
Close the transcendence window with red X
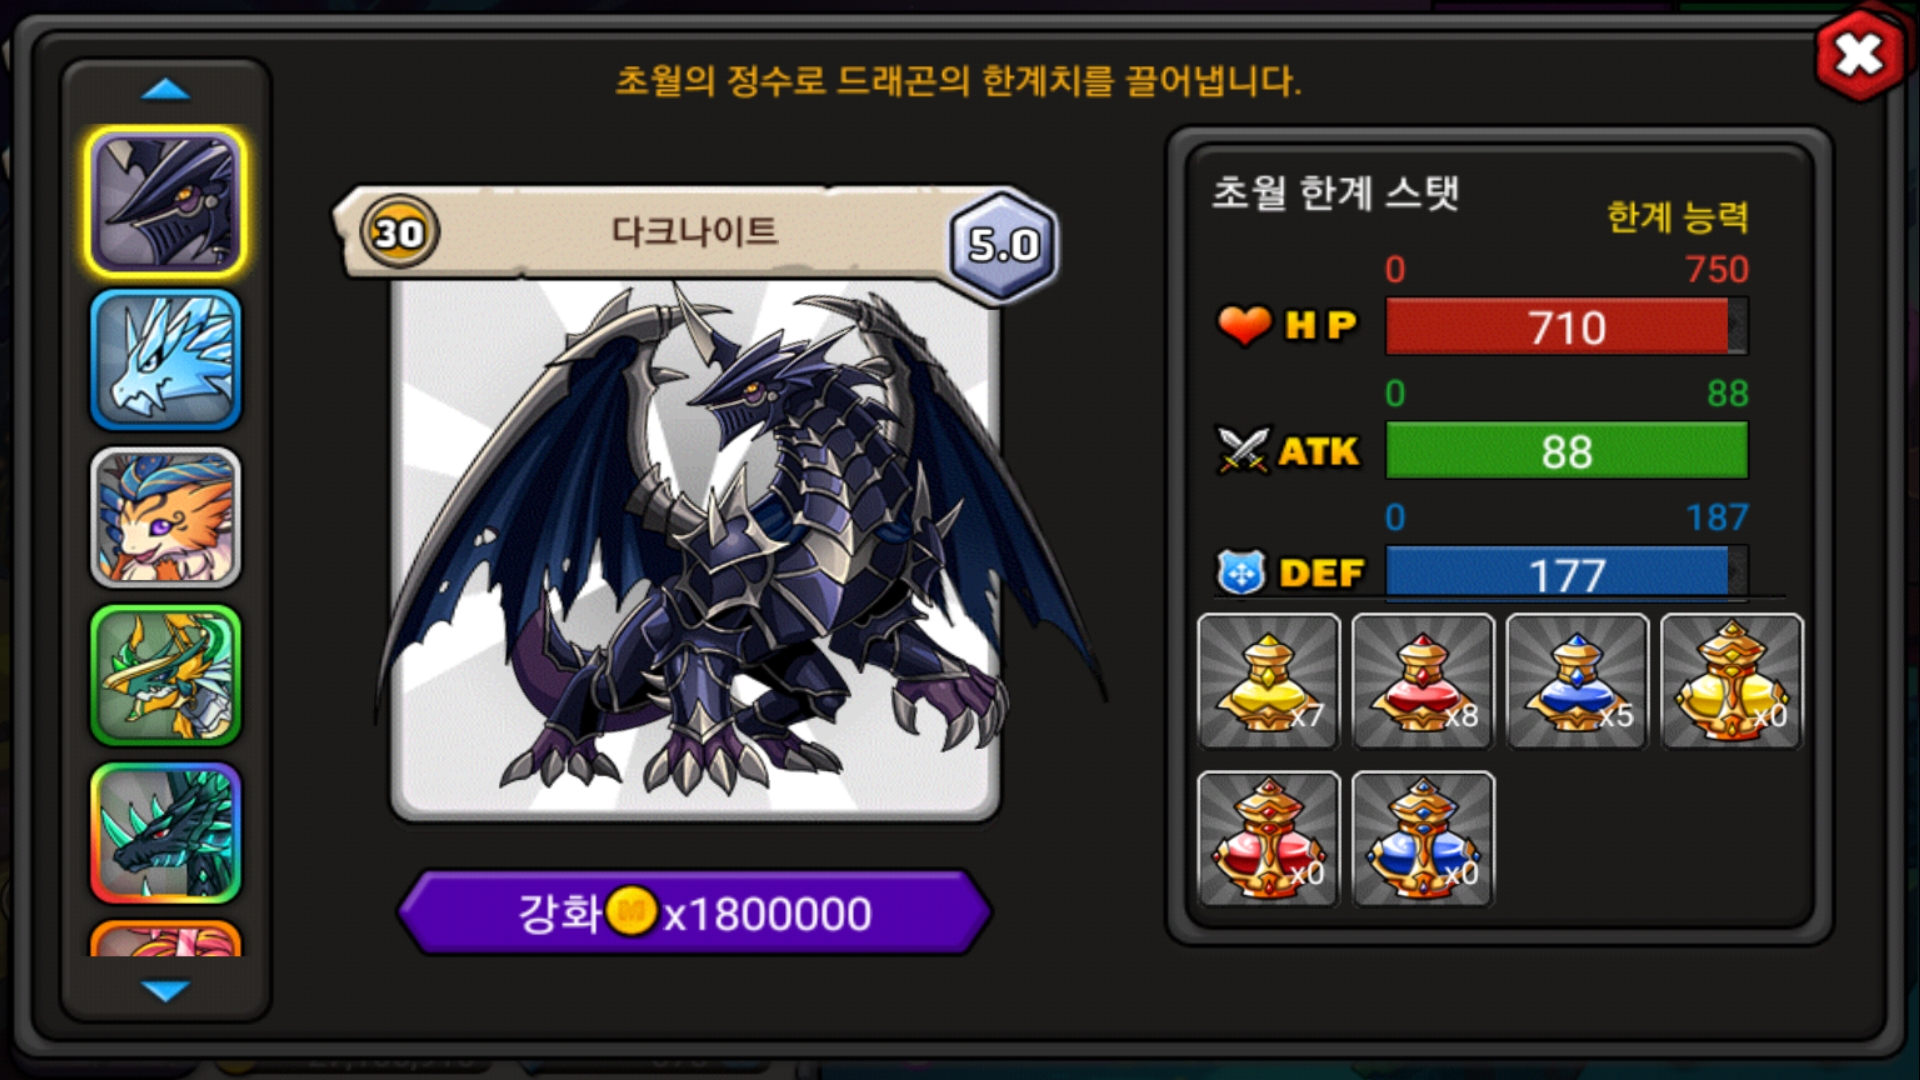[1860, 55]
